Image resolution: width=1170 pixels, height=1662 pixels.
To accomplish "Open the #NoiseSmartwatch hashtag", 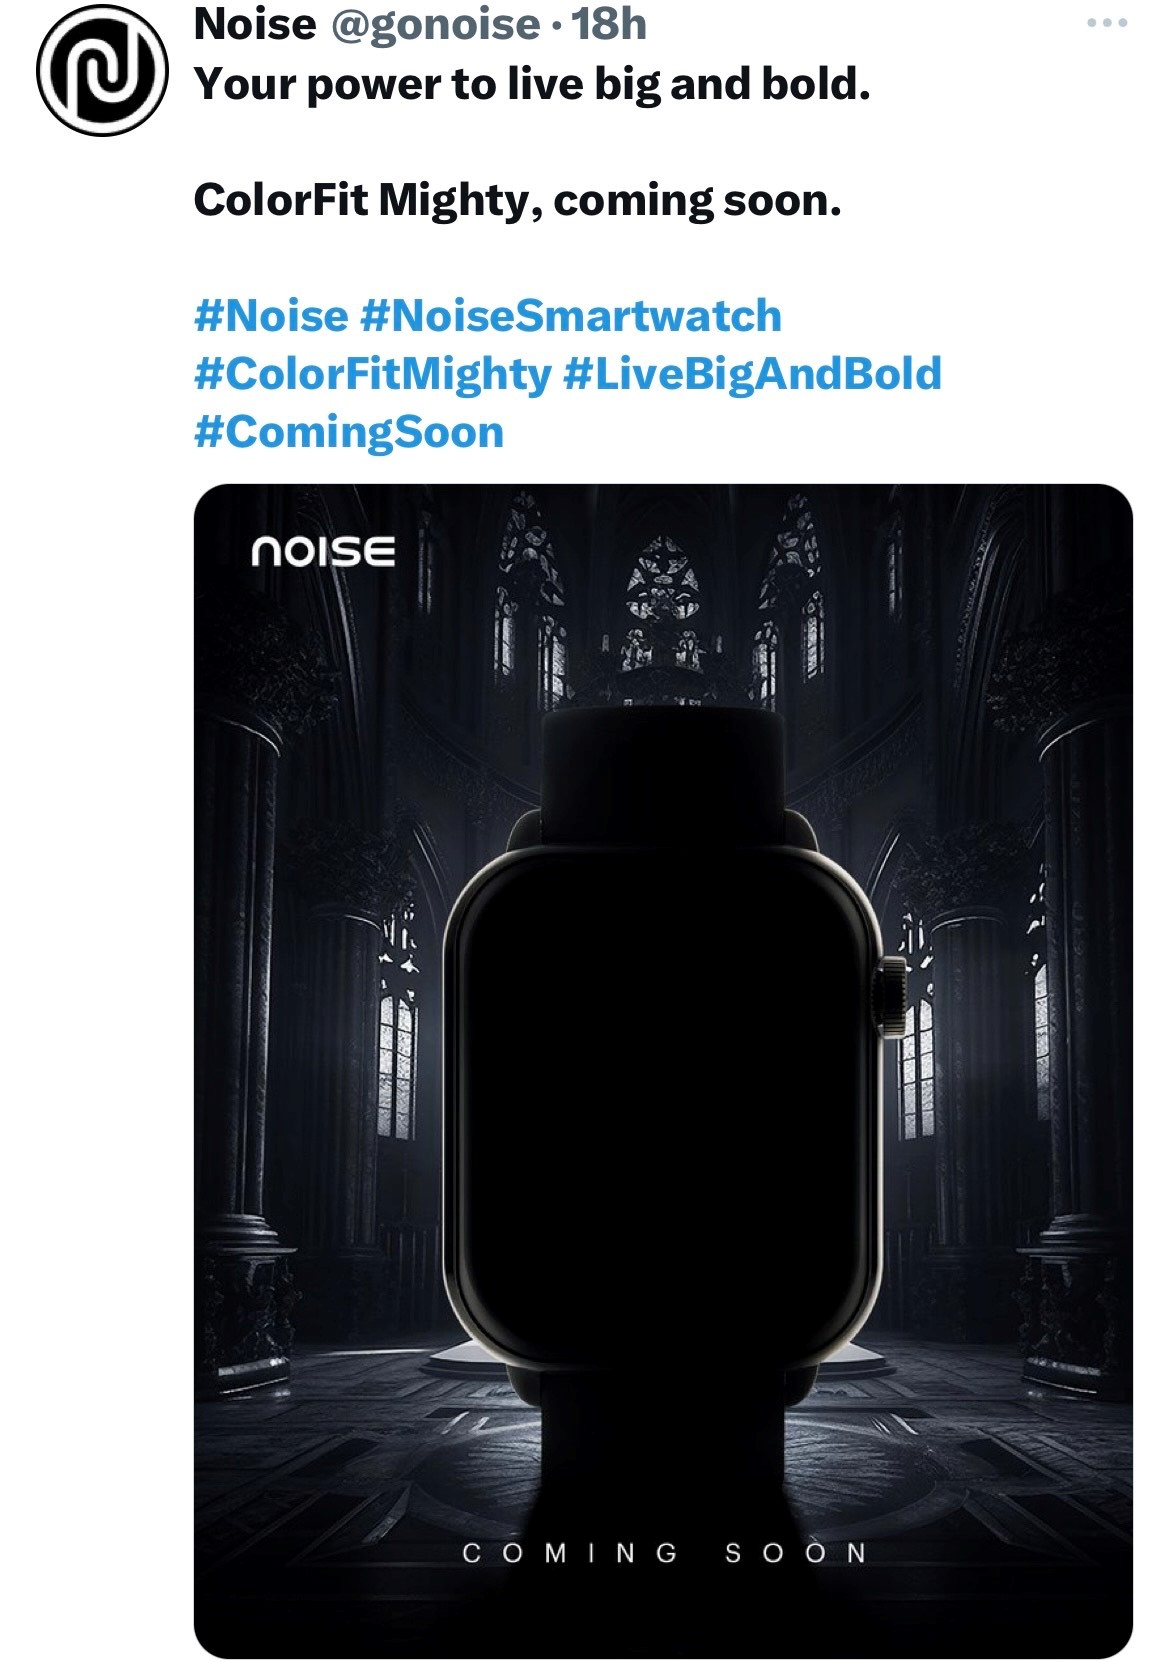I will [569, 316].
